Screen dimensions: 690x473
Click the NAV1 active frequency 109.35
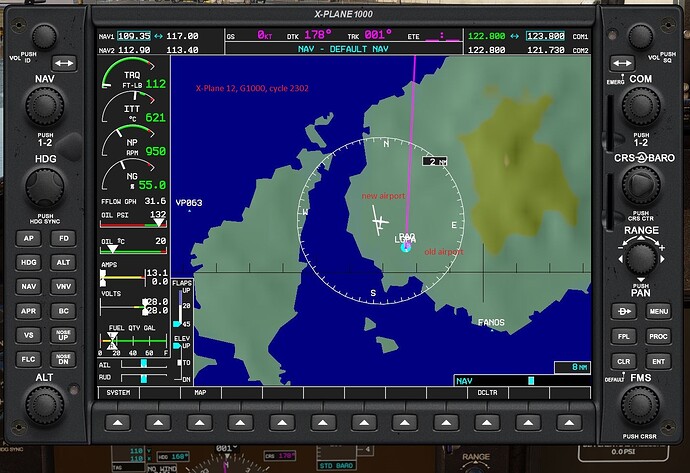pyautogui.click(x=134, y=36)
